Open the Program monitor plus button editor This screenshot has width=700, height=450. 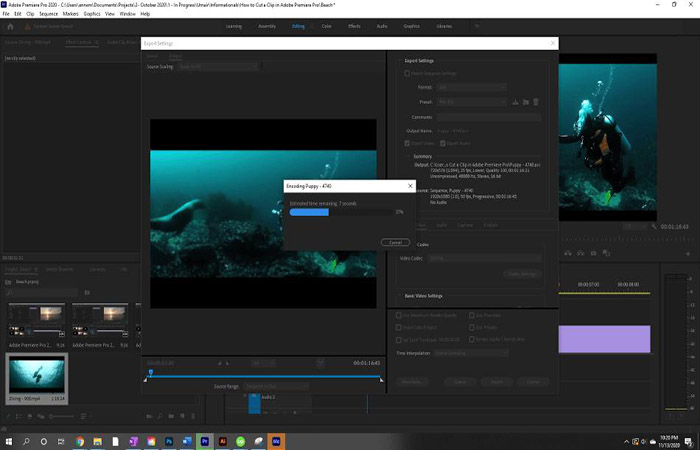pos(688,254)
